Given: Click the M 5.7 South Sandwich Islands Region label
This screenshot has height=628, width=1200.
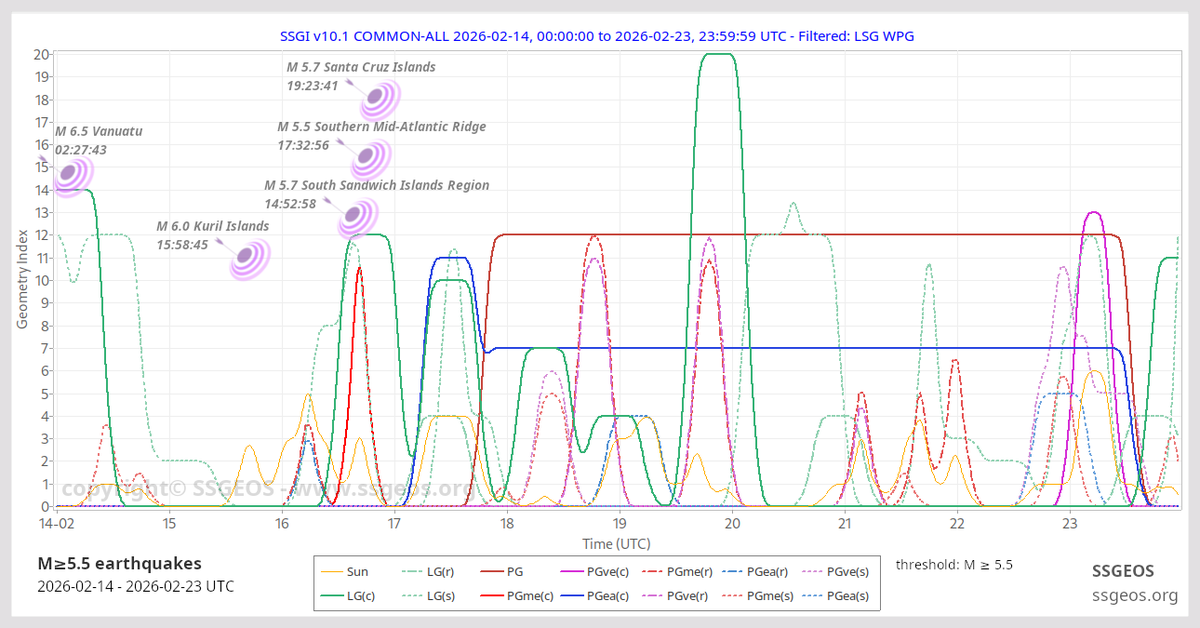Looking at the screenshot, I should [x=377, y=185].
